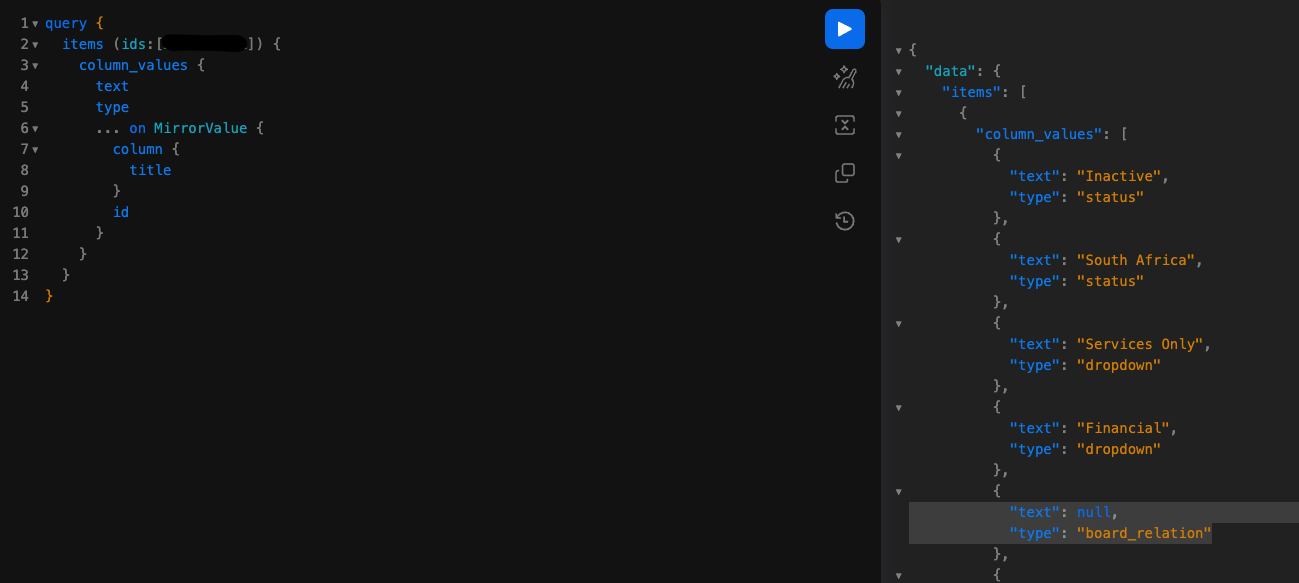This screenshot has height=583, width=1299.
Task: Collapse the result object containing "Inactive"
Action: tap(898, 155)
